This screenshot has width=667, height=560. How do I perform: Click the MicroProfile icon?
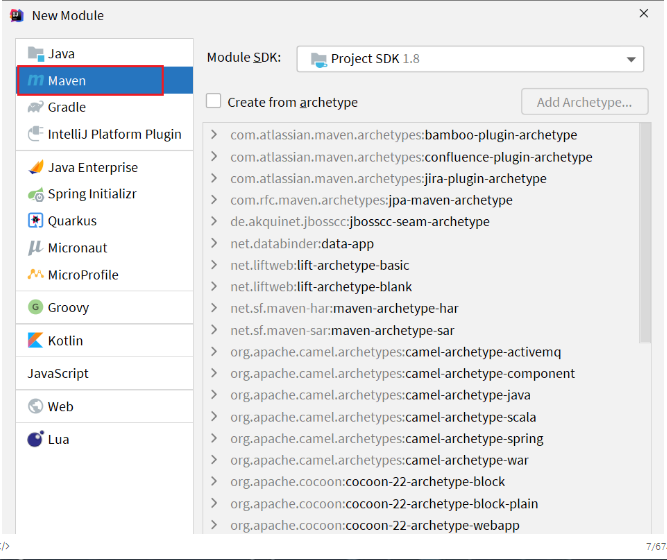point(36,274)
